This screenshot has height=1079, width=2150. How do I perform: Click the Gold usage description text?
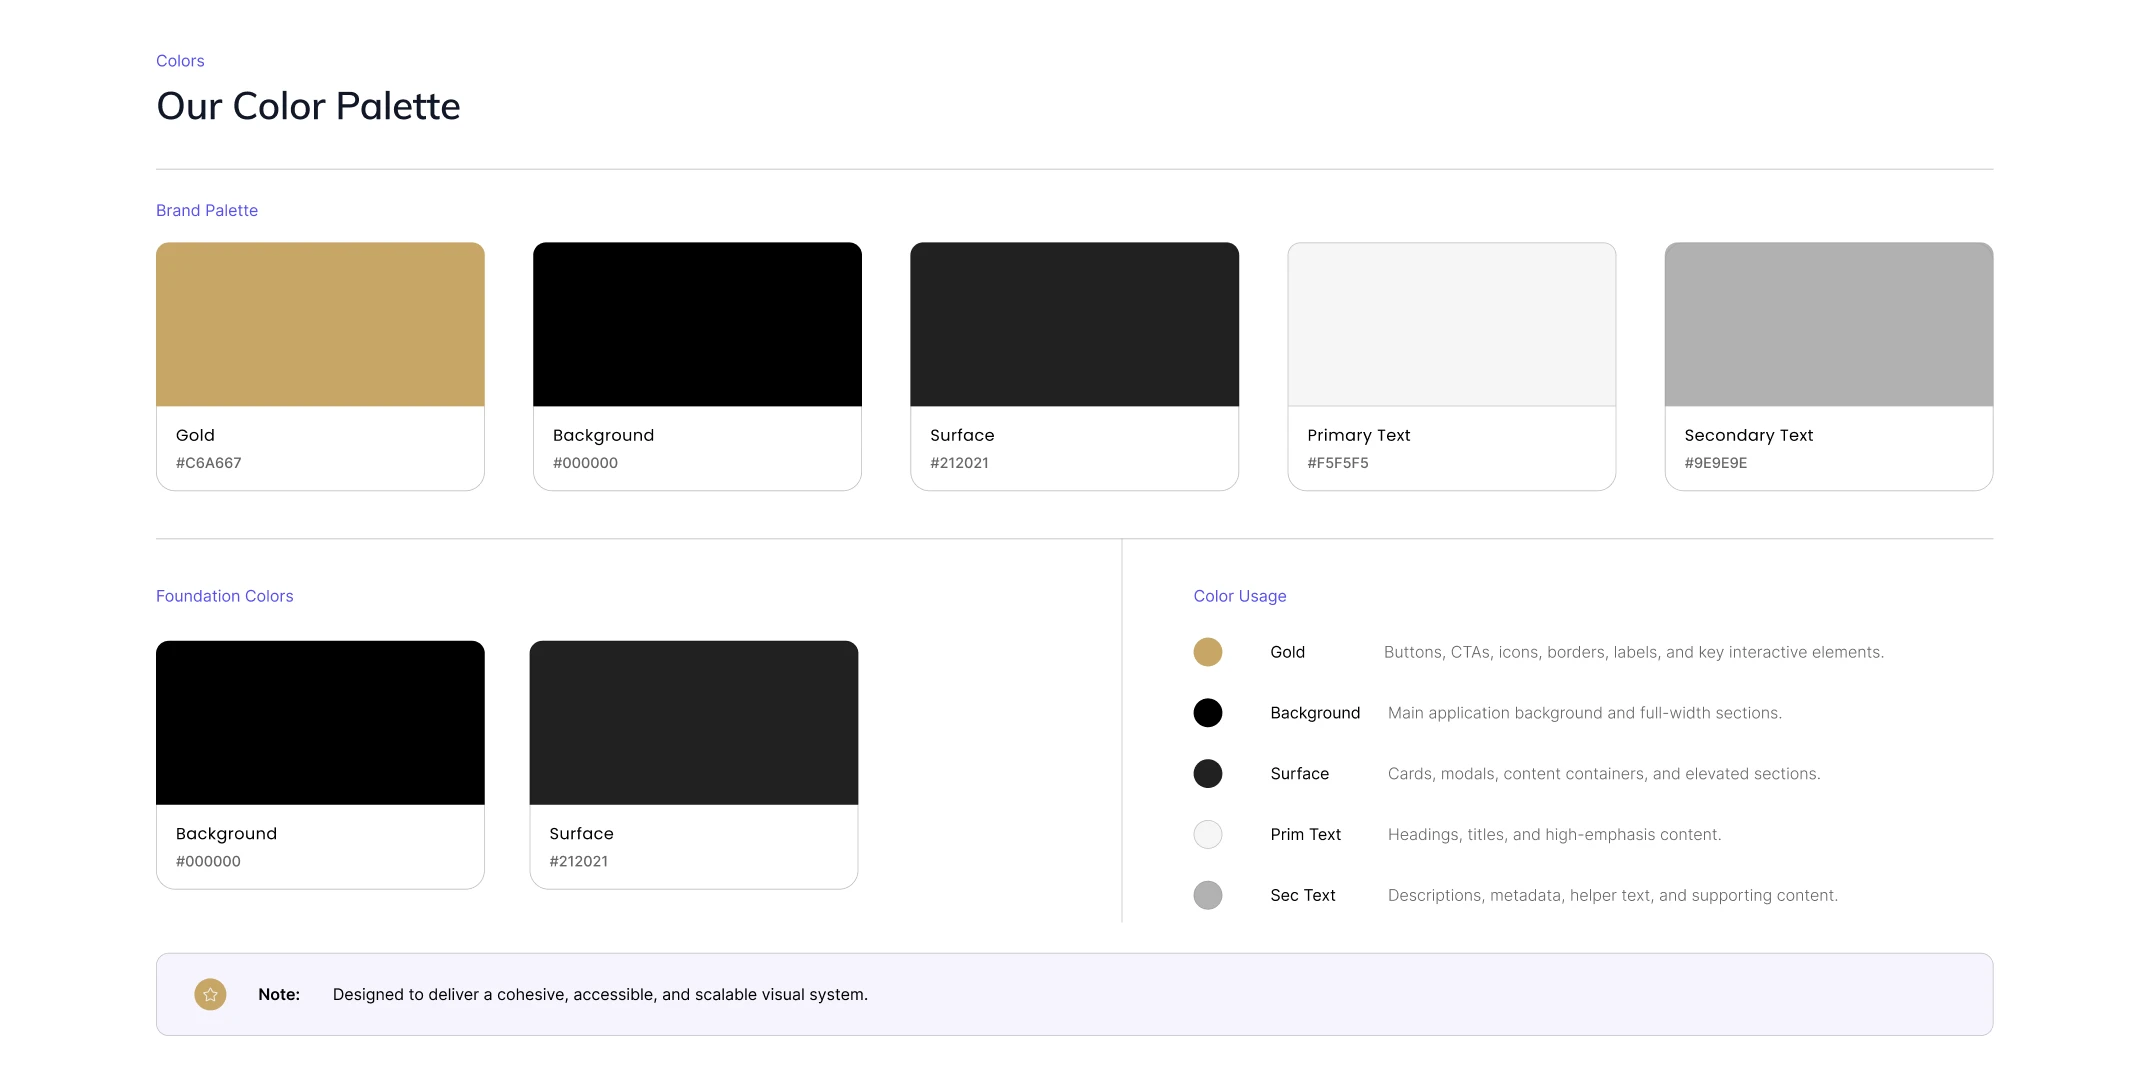tap(1634, 652)
